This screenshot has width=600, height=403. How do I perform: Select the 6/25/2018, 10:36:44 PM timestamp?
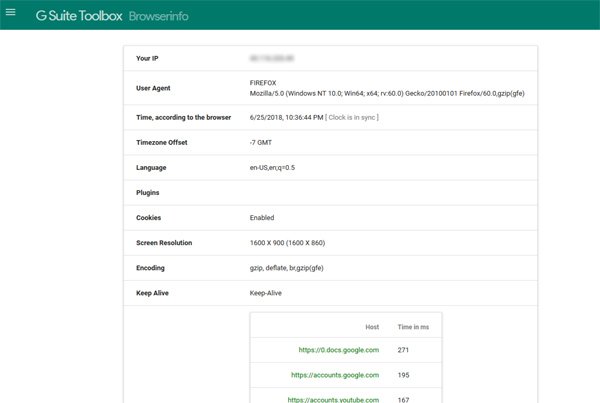pos(287,117)
